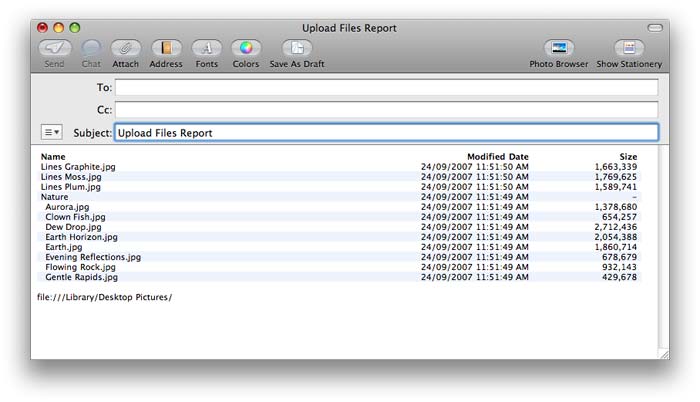
Task: Click the resize grip at window corner
Action: tap(665, 355)
